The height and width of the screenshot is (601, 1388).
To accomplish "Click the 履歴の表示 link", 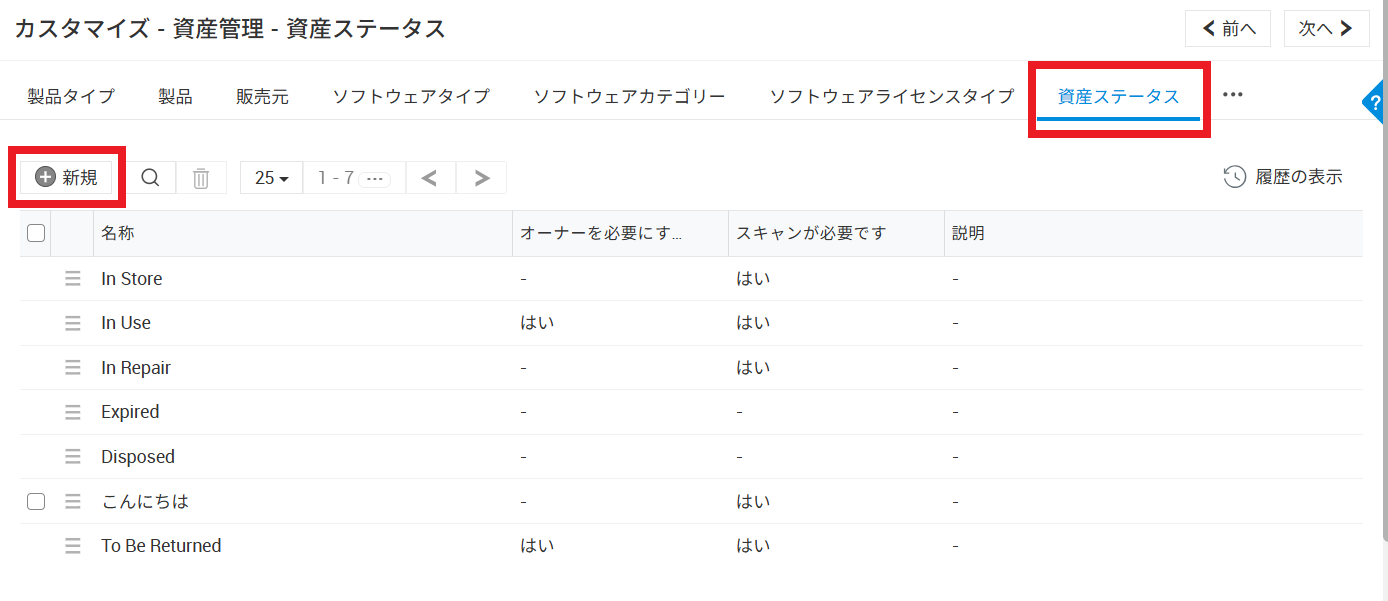I will [x=1284, y=178].
